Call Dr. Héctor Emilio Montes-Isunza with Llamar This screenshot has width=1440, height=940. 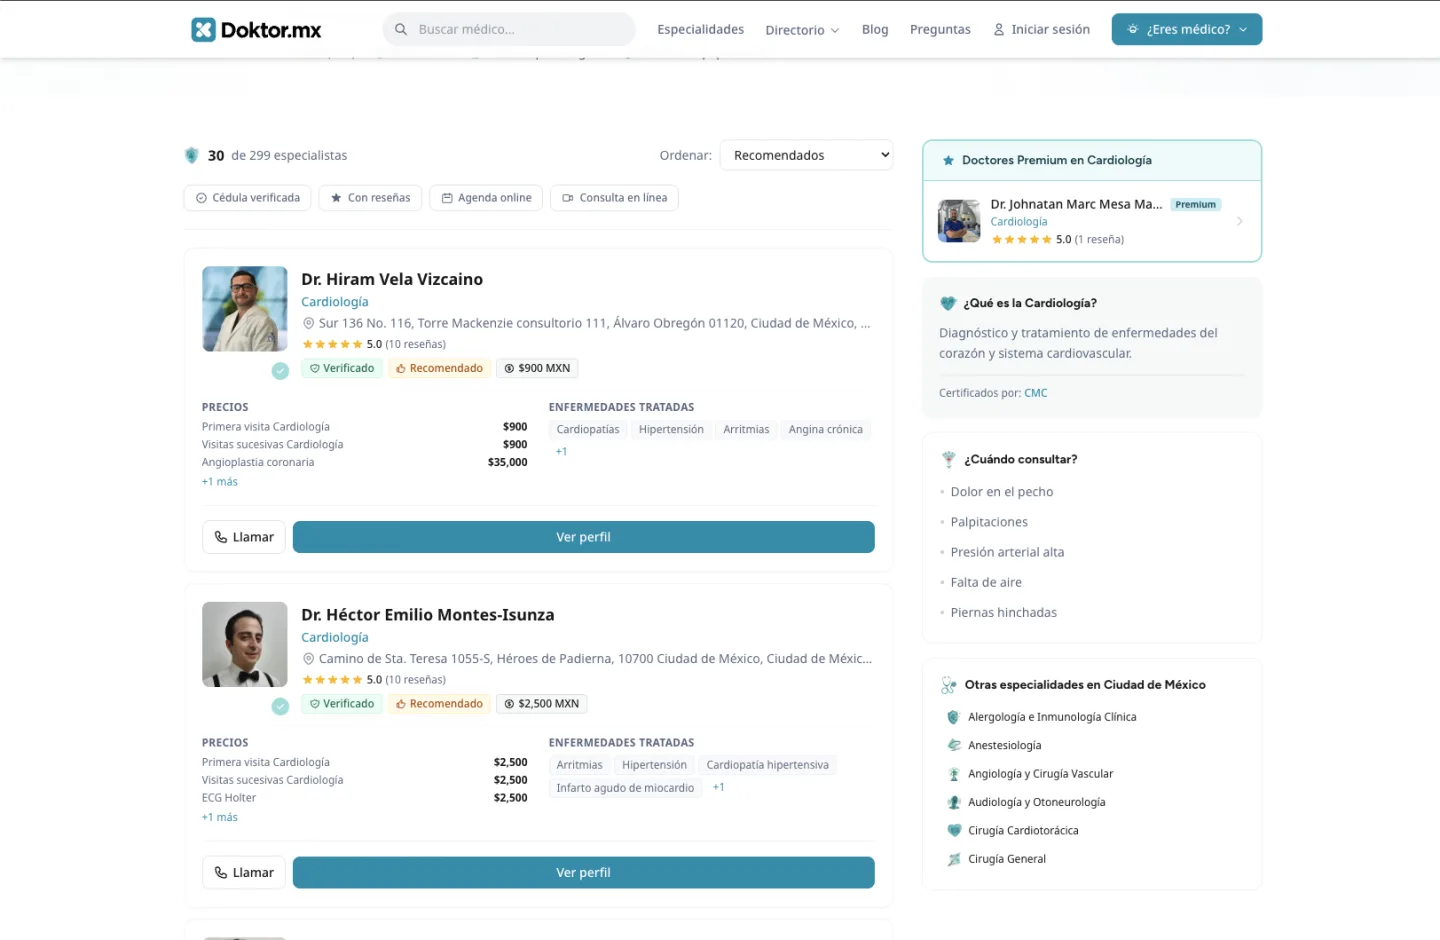click(x=244, y=873)
